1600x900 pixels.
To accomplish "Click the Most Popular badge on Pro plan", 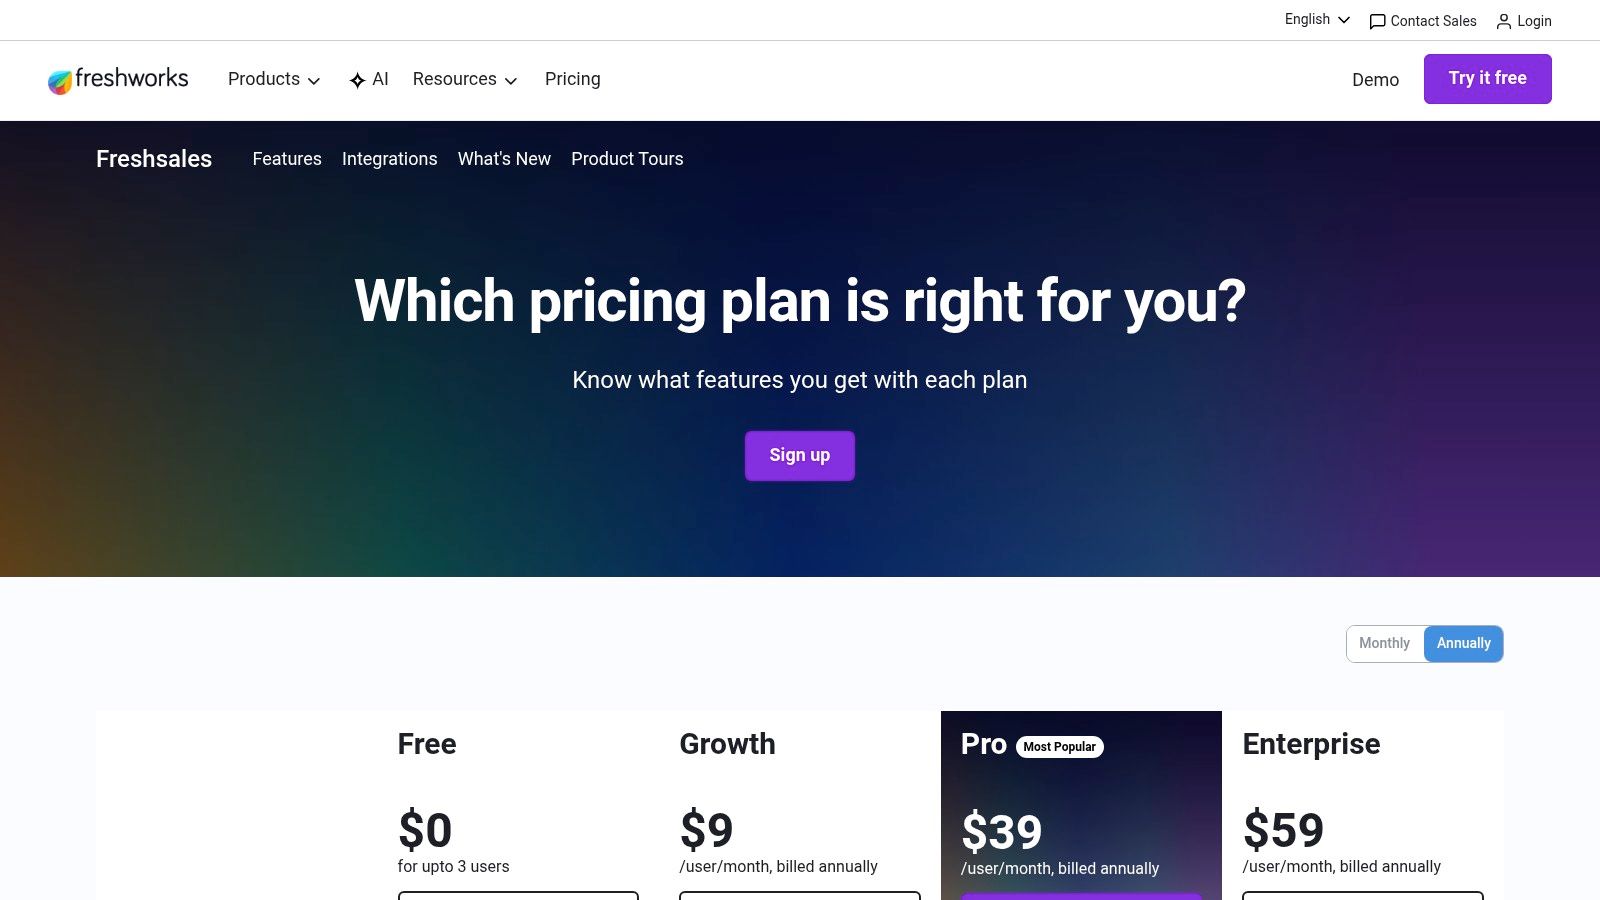I will [x=1060, y=747].
